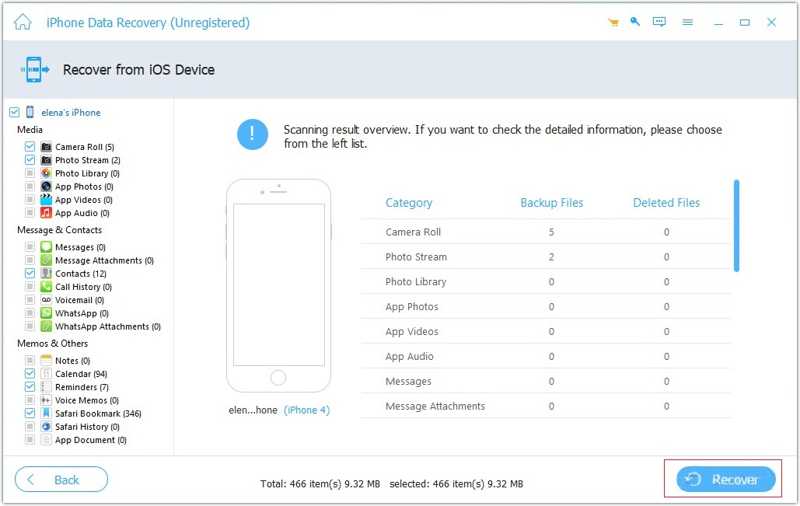Open WhatsApp Attachments (0) in the list
The image size is (800, 506).
pos(108,326)
